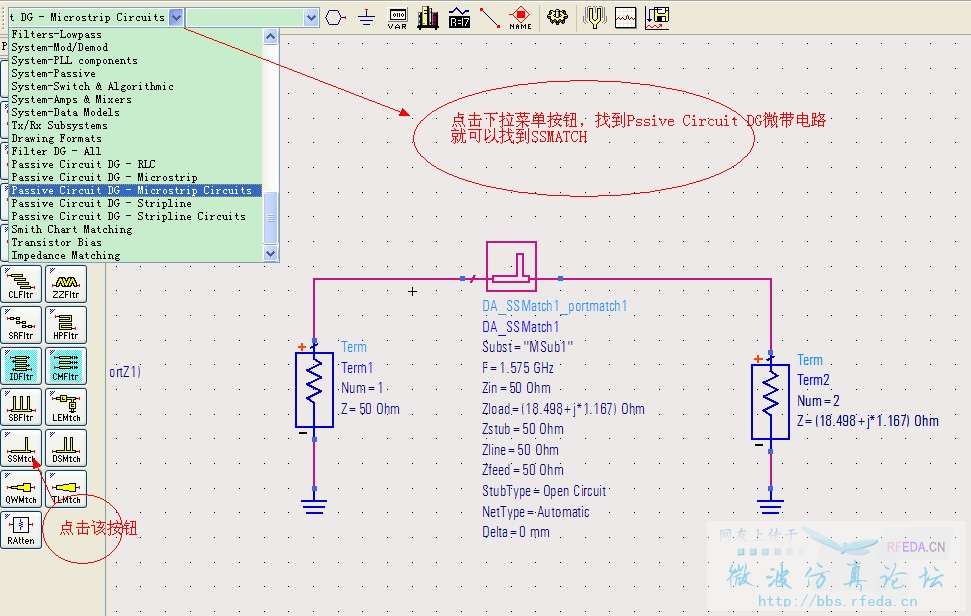Click the NetType=Automatic parameter
The height and width of the screenshot is (616, 971).
536,512
